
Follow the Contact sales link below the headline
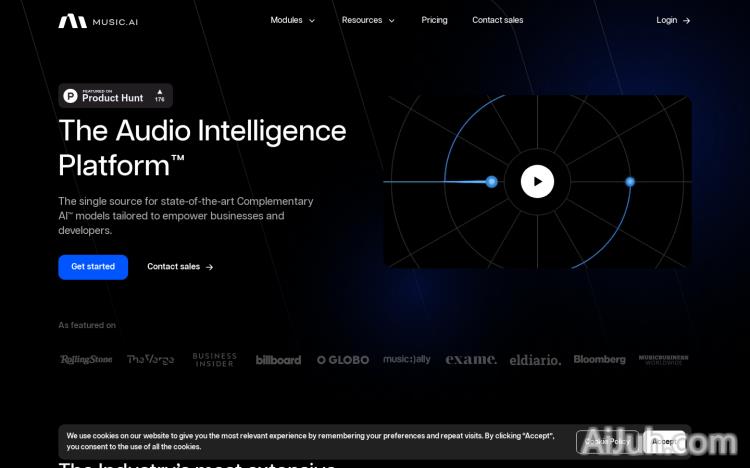180,267
